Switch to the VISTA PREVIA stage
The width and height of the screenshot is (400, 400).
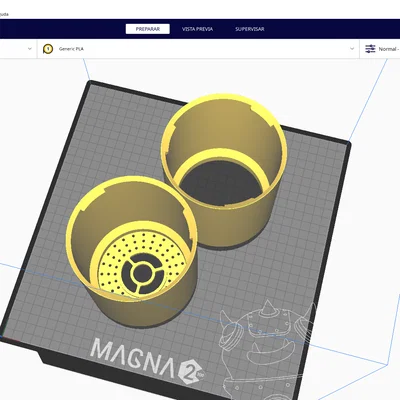[197, 29]
